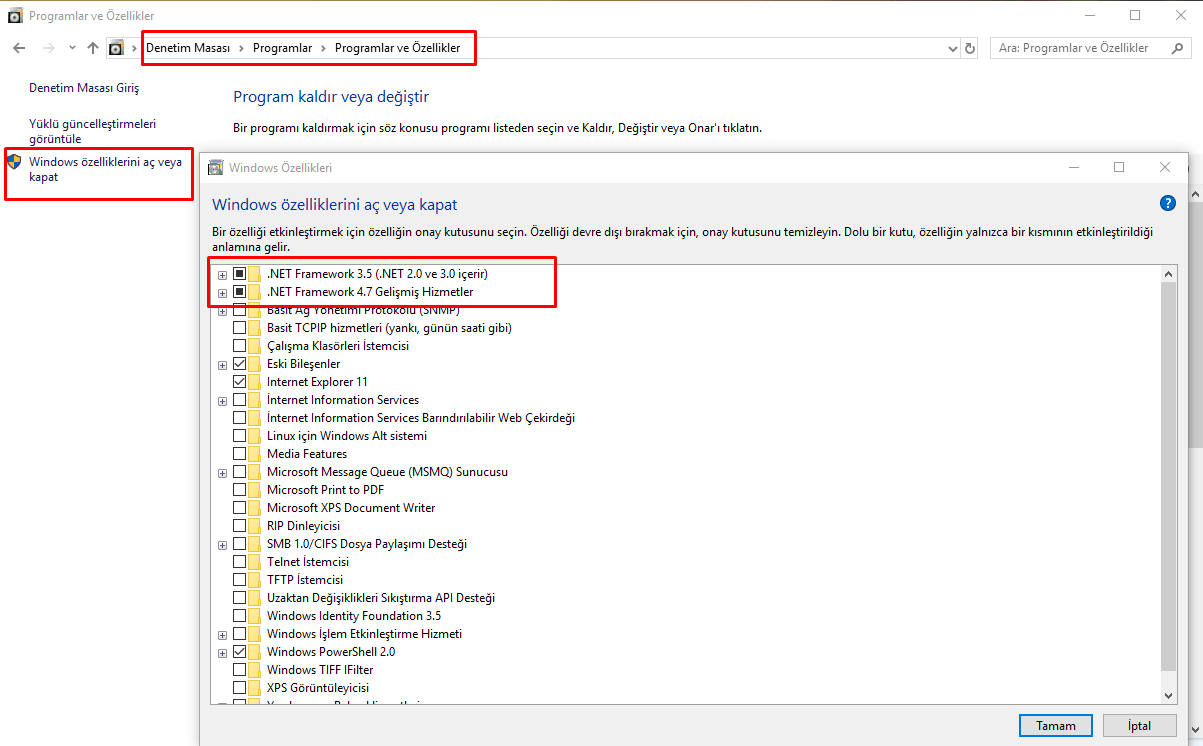Select the Windows TIFF IFilter row

[x=320, y=669]
